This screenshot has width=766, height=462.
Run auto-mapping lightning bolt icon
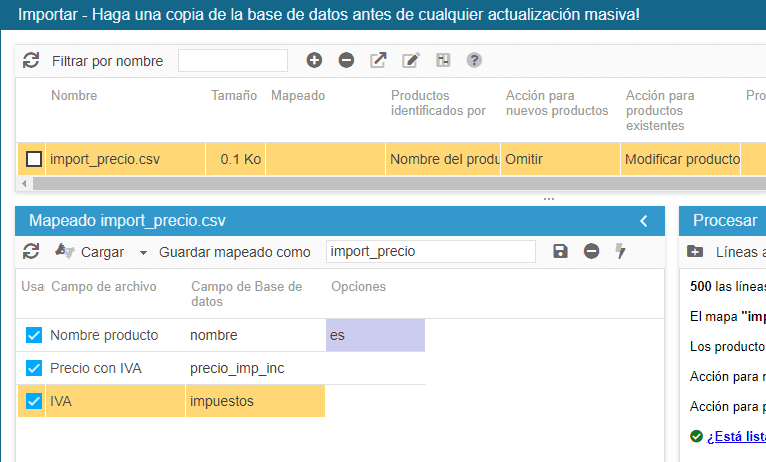click(620, 251)
